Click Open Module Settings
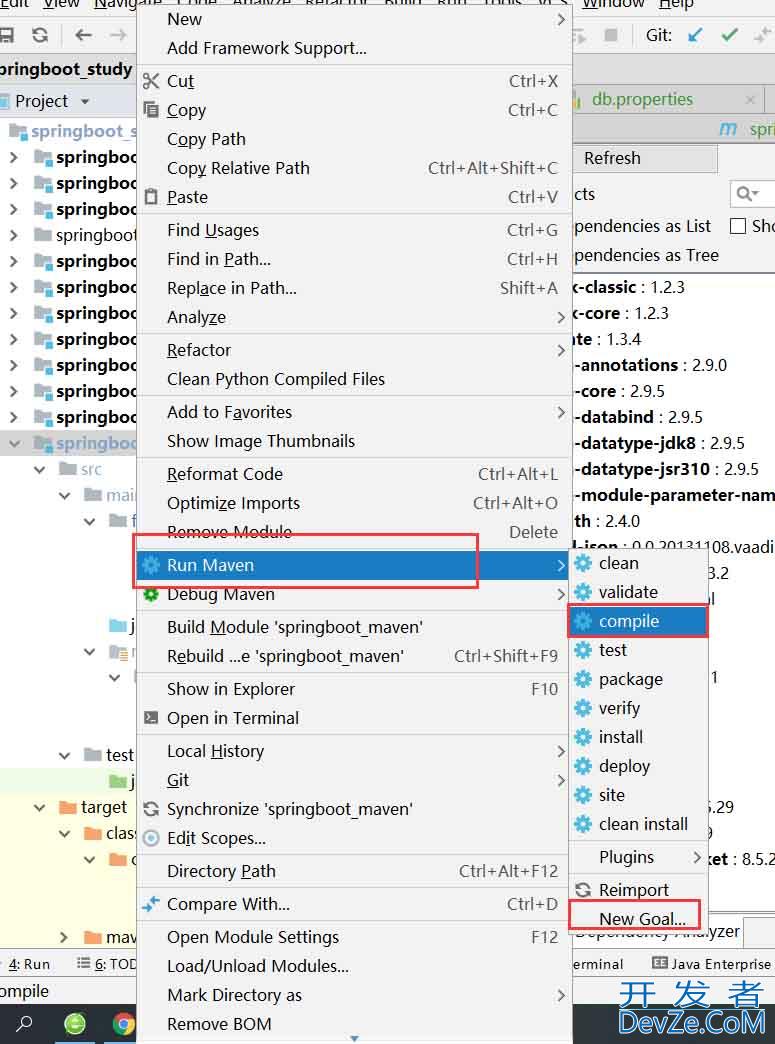This screenshot has width=775, height=1044. pos(354,937)
